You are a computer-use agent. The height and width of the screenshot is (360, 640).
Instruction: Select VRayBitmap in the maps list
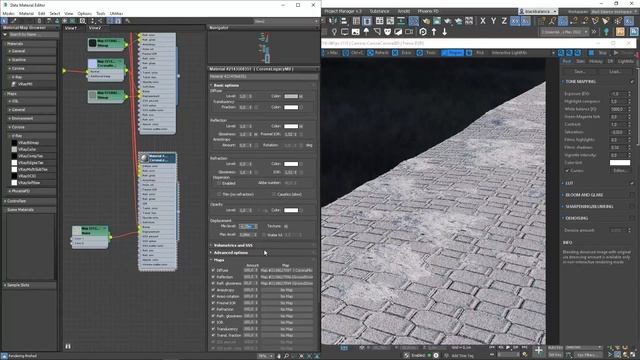click(x=28, y=143)
